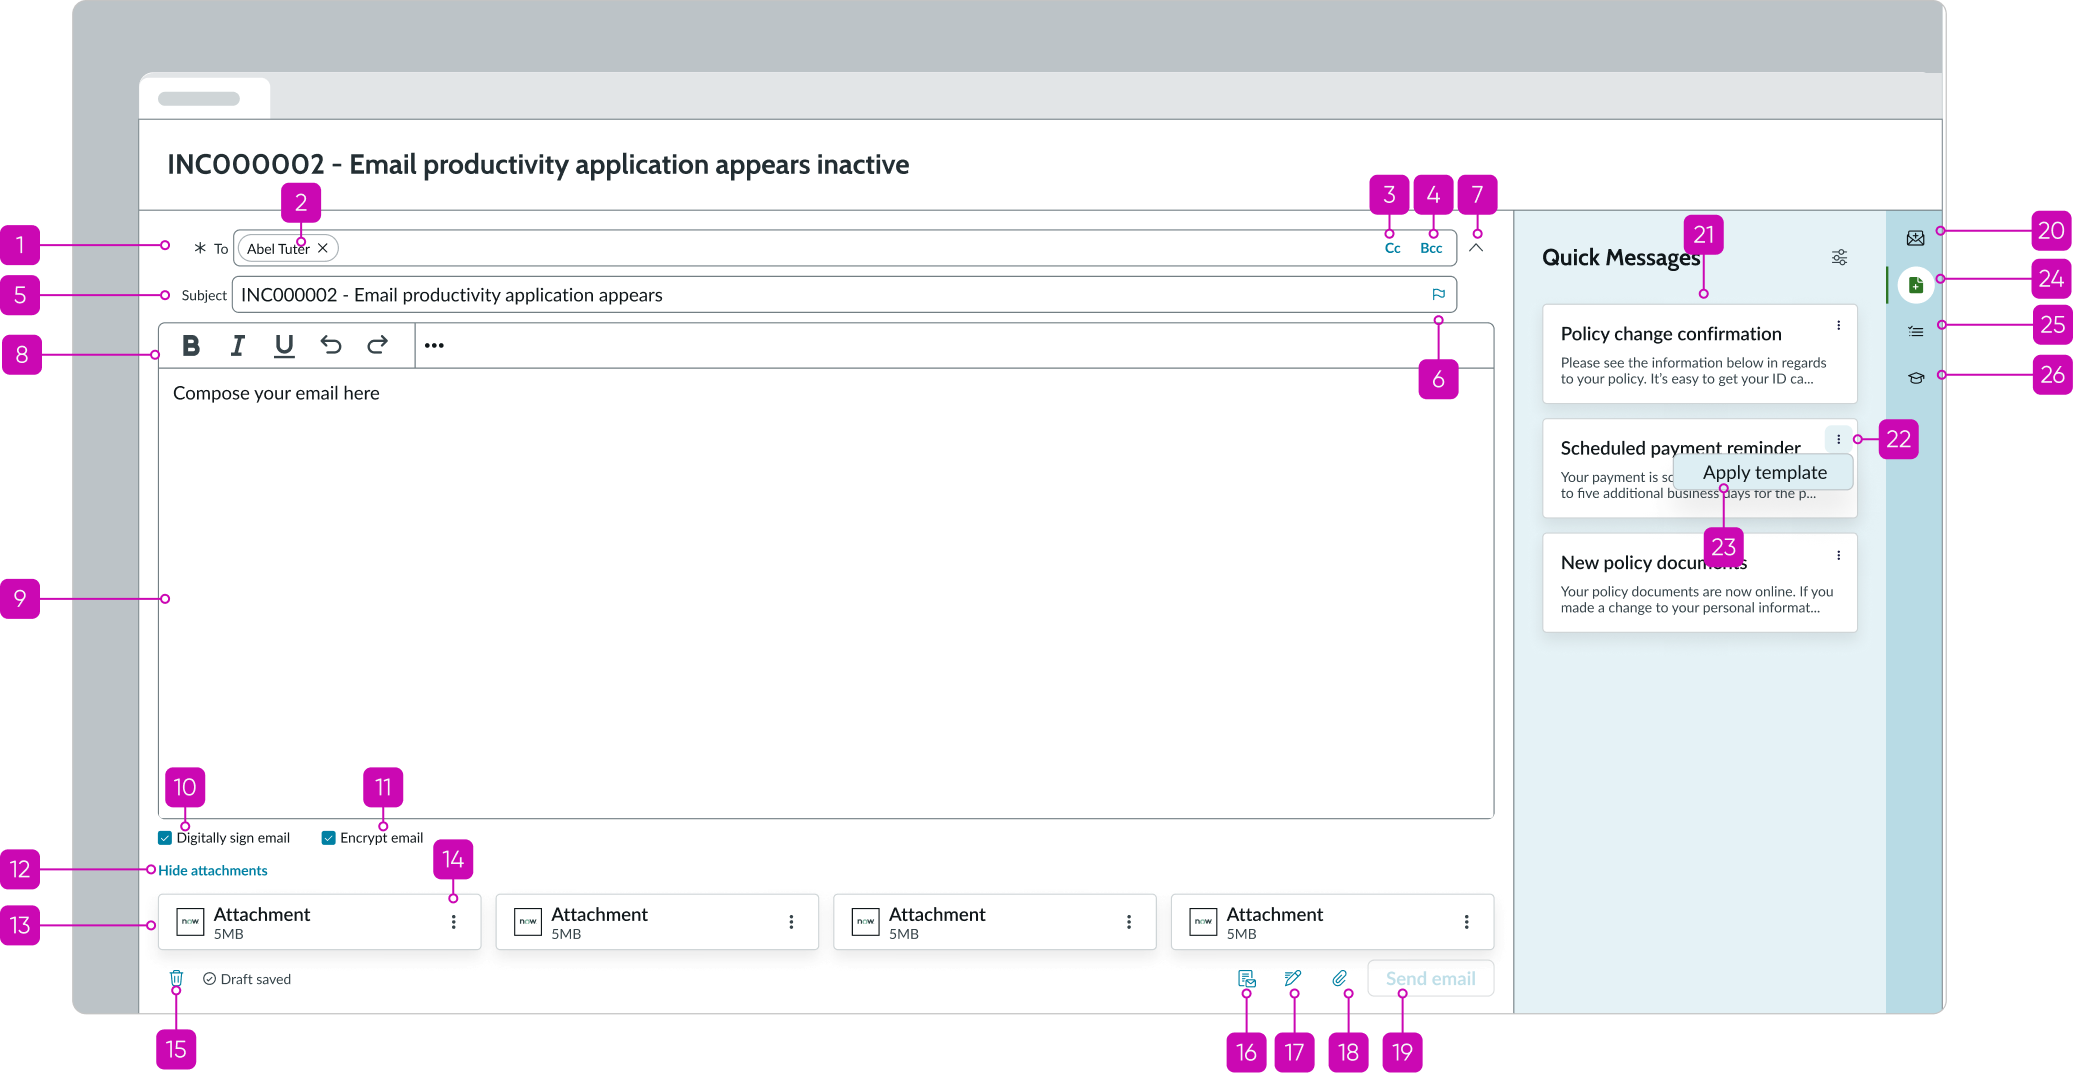Click the delete draft trash icon
Screen dimensions: 2073x1073
point(177,978)
